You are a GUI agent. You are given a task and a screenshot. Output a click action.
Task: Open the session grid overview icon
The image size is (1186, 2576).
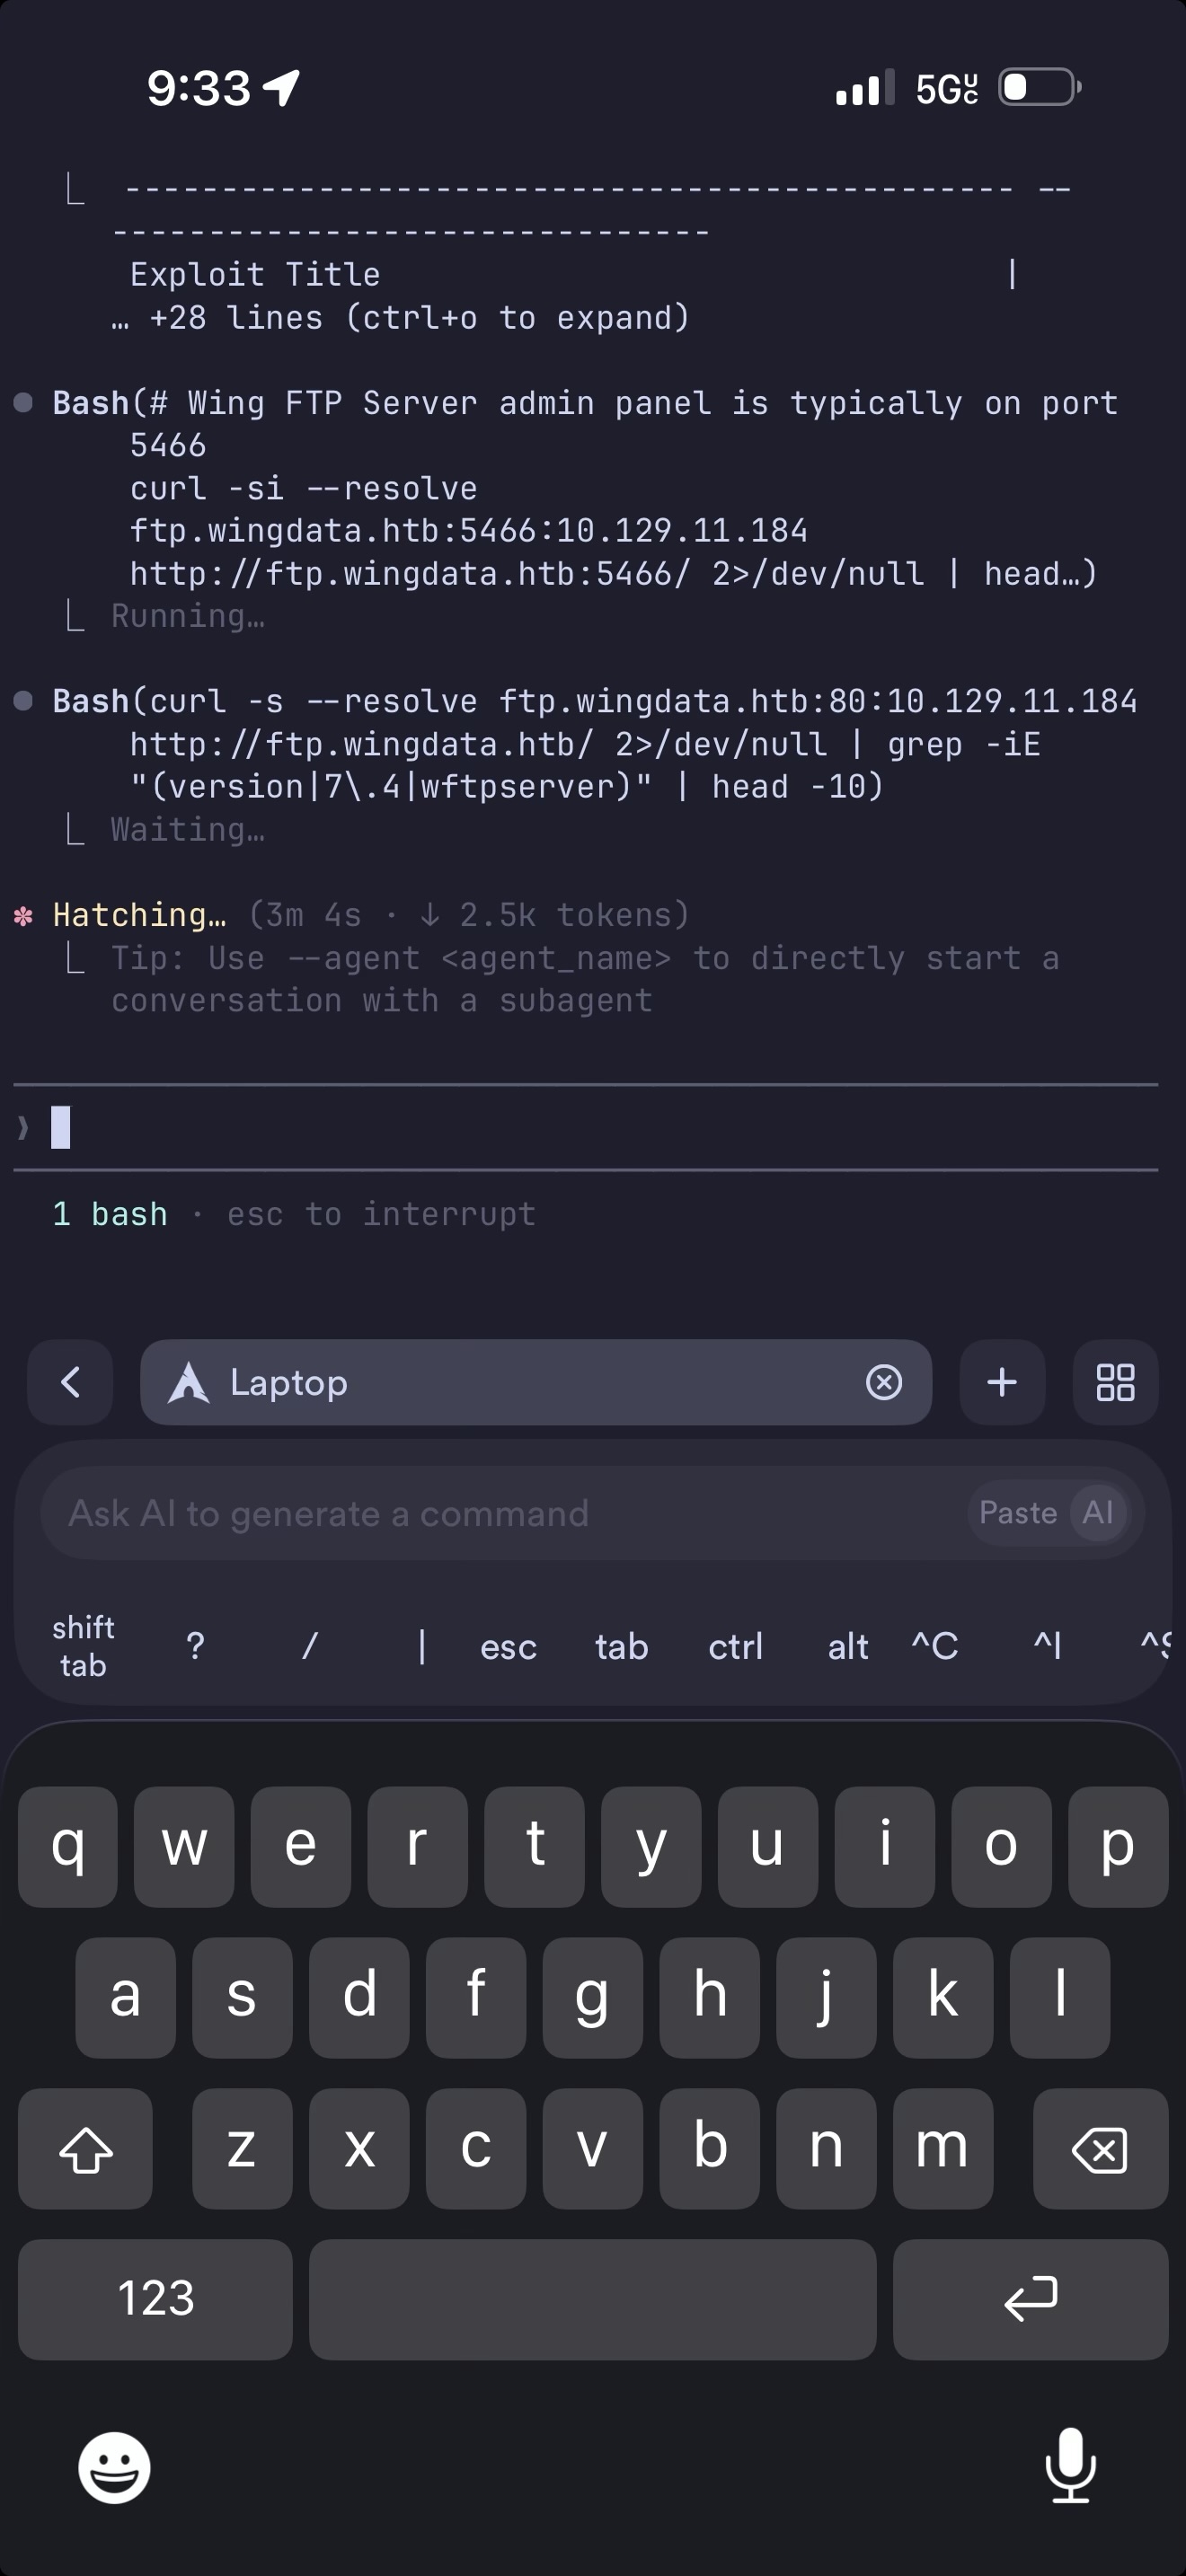(1114, 1383)
